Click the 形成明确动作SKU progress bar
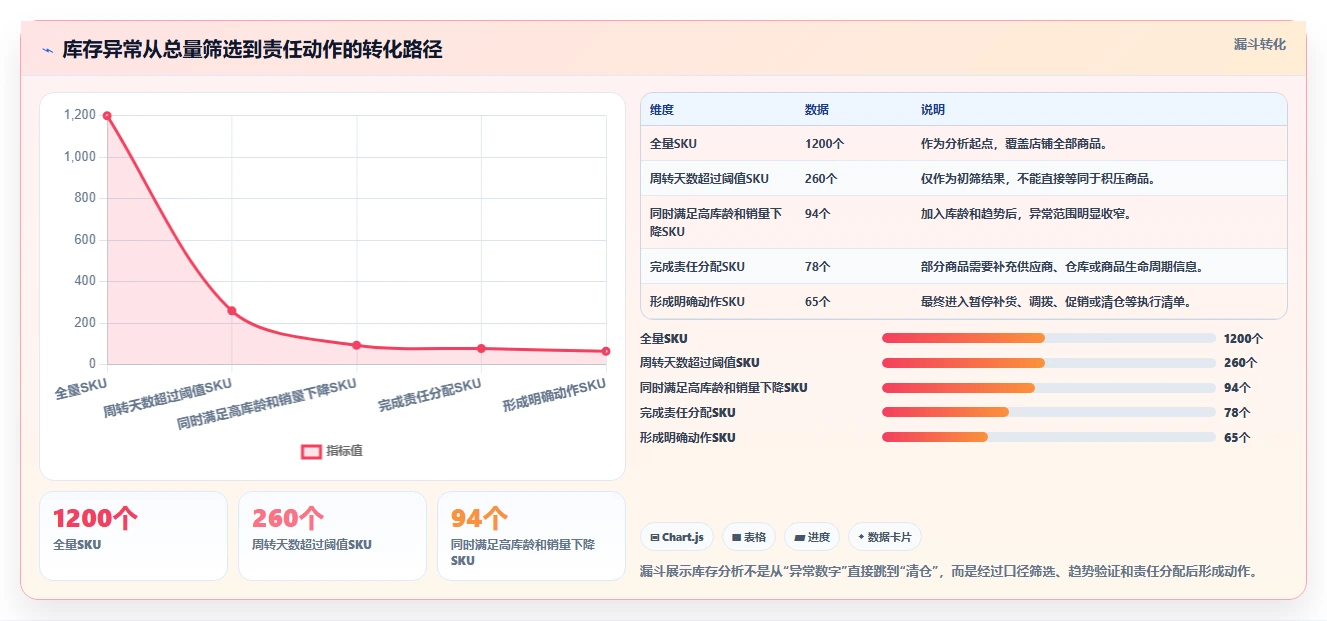The image size is (1327, 621). point(1049,437)
